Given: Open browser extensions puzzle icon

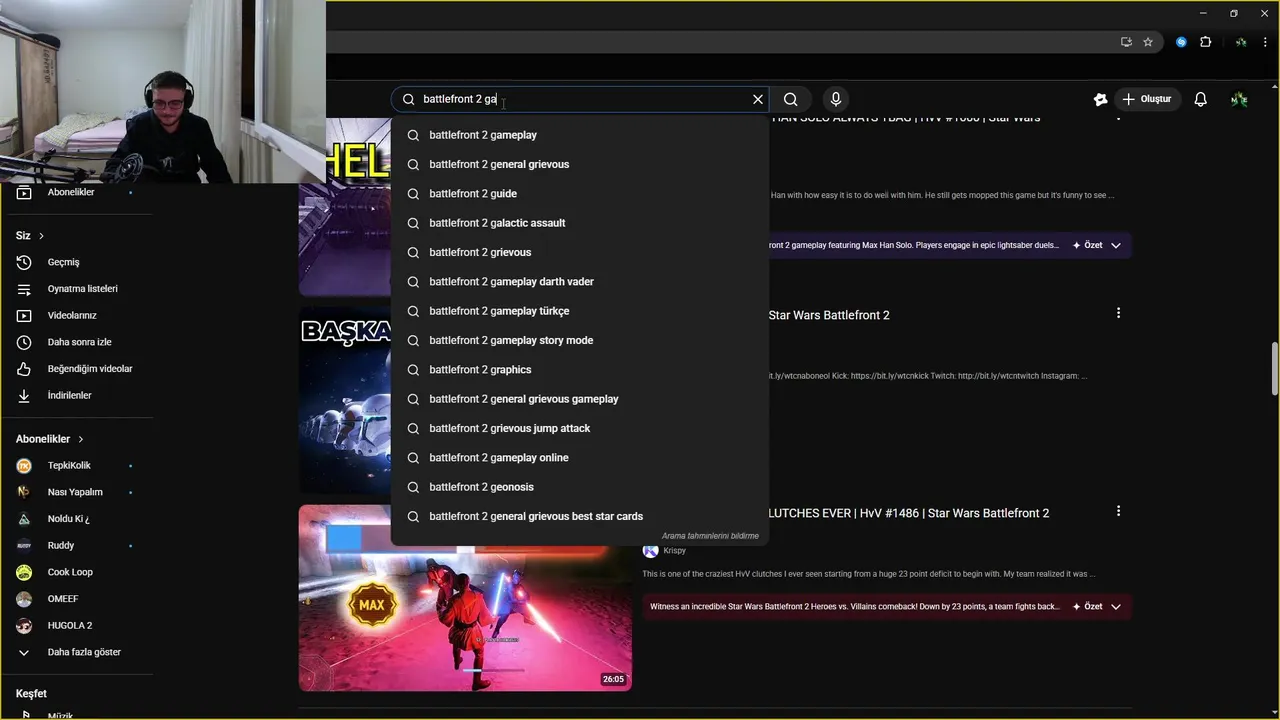Looking at the screenshot, I should tap(1205, 42).
